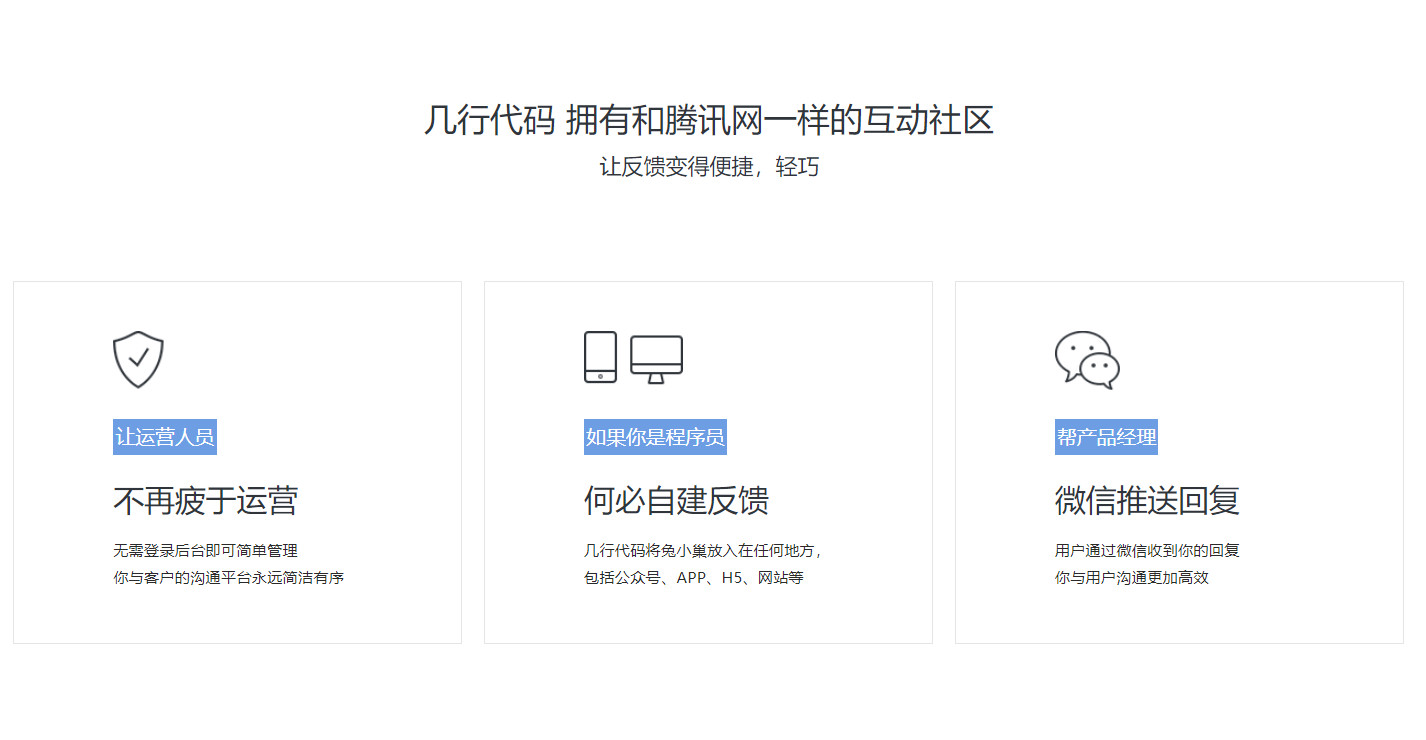Click the shield checkmark icon

(138, 359)
